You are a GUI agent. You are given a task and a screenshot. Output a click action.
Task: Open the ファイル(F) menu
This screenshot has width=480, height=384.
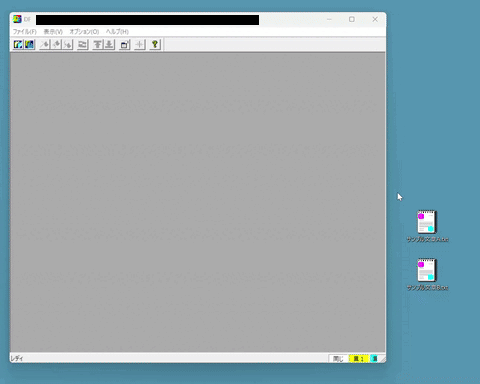[x=24, y=32]
